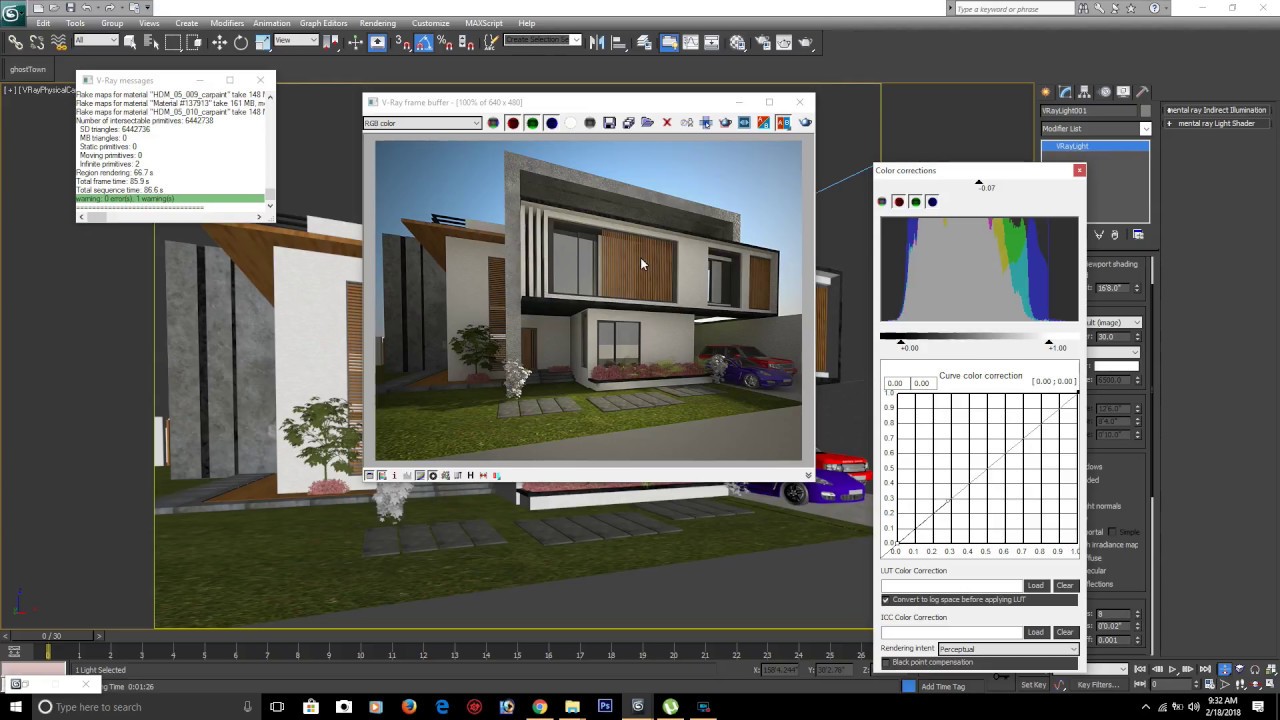Open the MAXScript menu

pos(484,23)
